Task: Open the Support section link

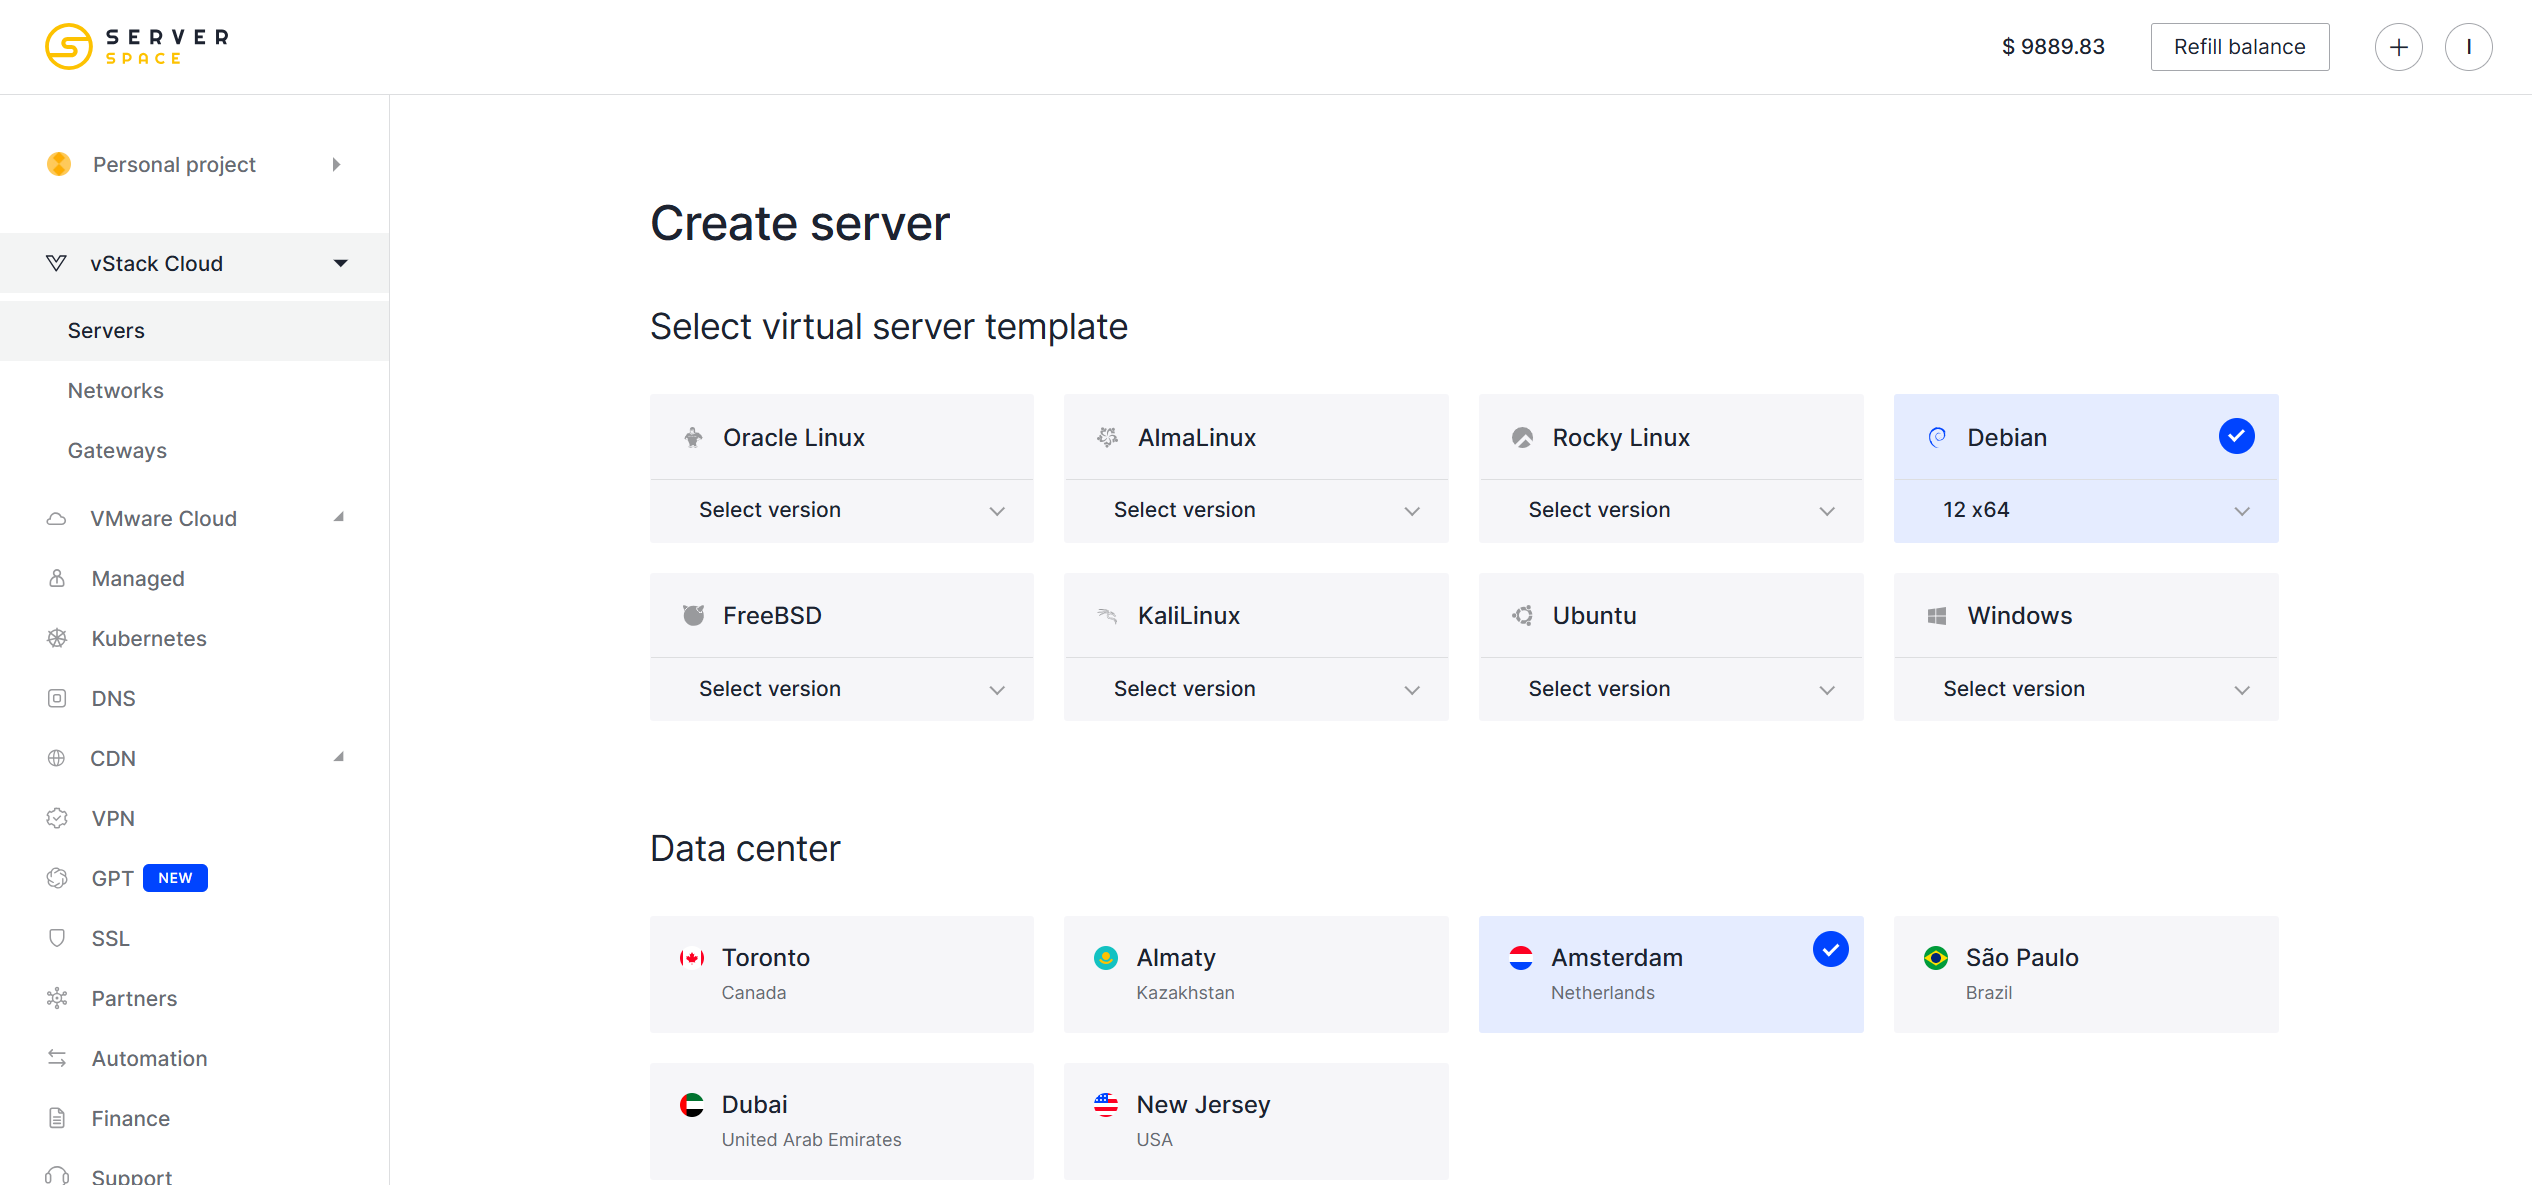Action: 132,1176
